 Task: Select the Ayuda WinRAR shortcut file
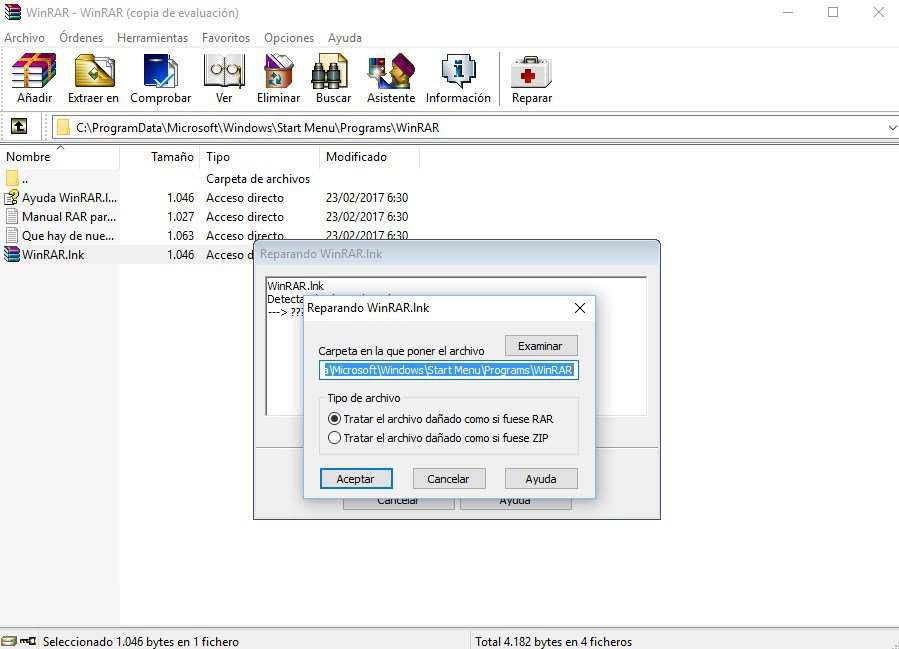[68, 198]
